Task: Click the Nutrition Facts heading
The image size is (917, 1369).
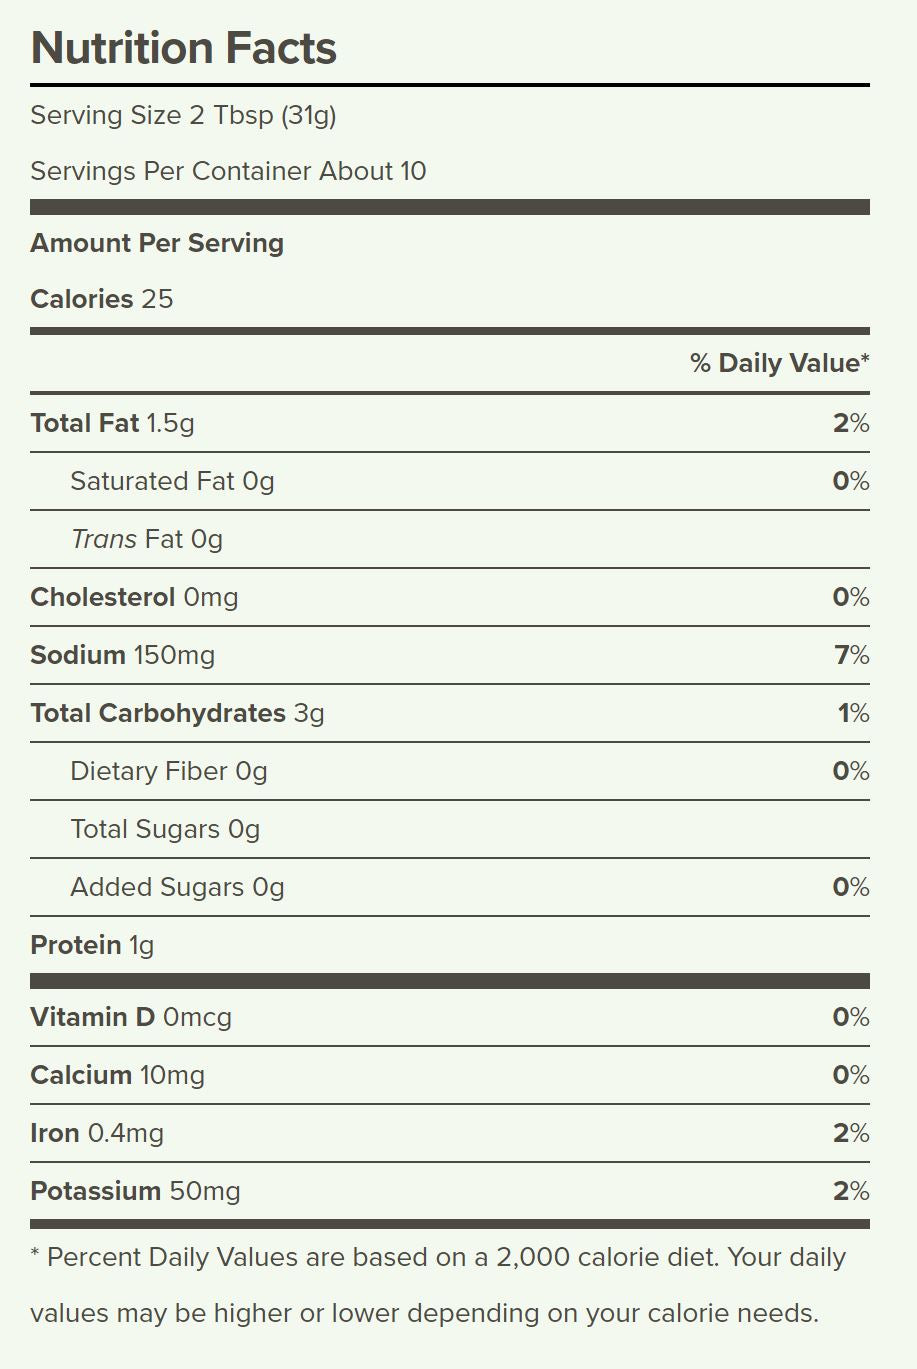Action: (x=184, y=48)
